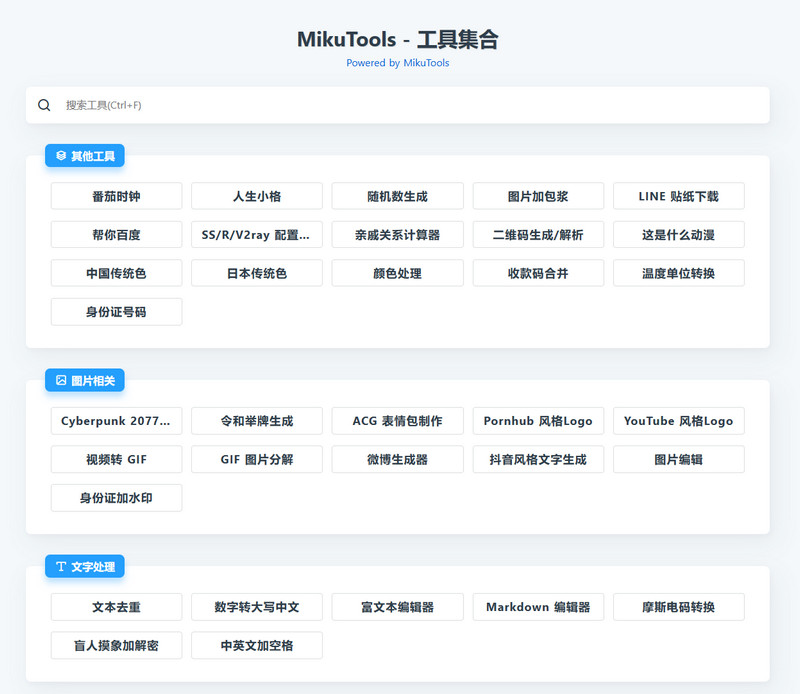Open the 图片编辑 tool
This screenshot has height=694, width=800.
[678, 460]
